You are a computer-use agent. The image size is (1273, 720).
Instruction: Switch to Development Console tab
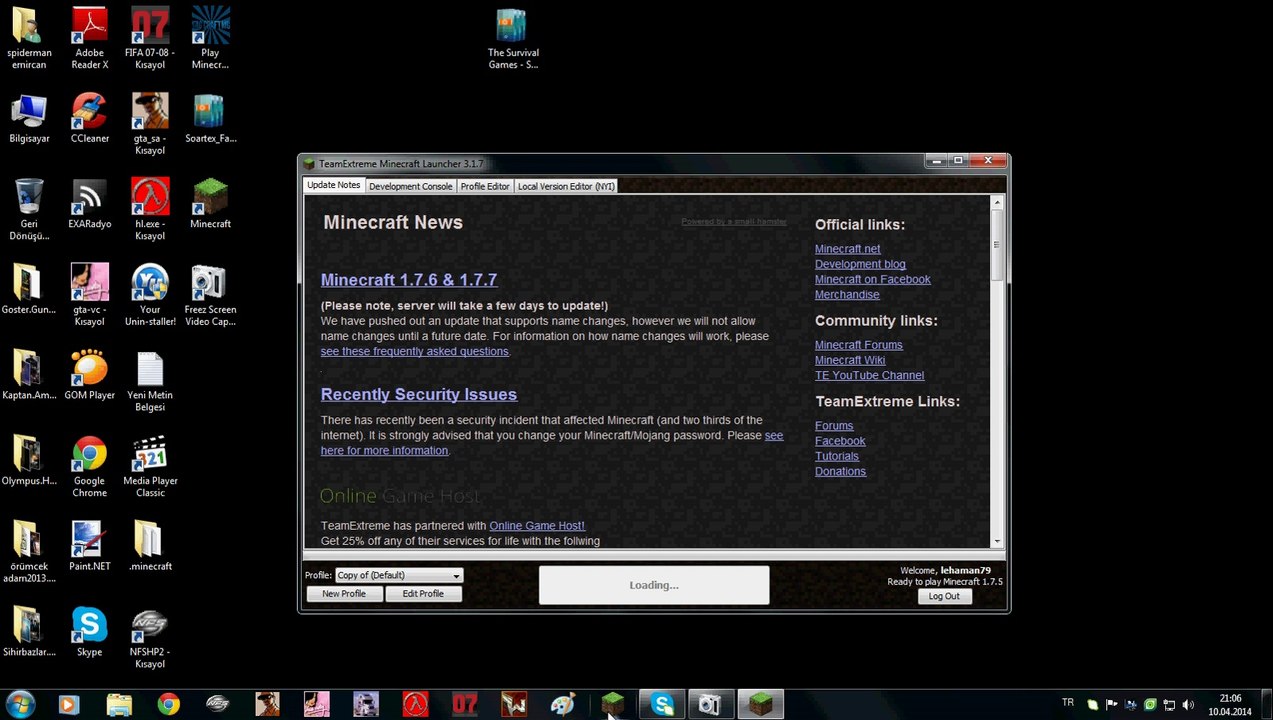410,186
